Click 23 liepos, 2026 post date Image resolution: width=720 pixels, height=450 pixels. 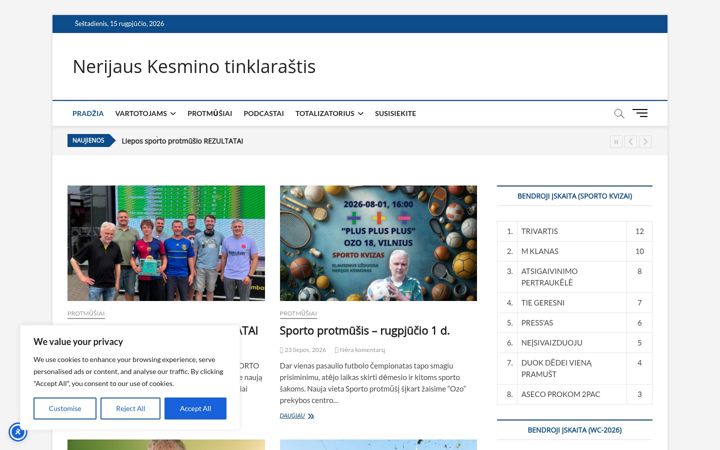click(x=303, y=350)
